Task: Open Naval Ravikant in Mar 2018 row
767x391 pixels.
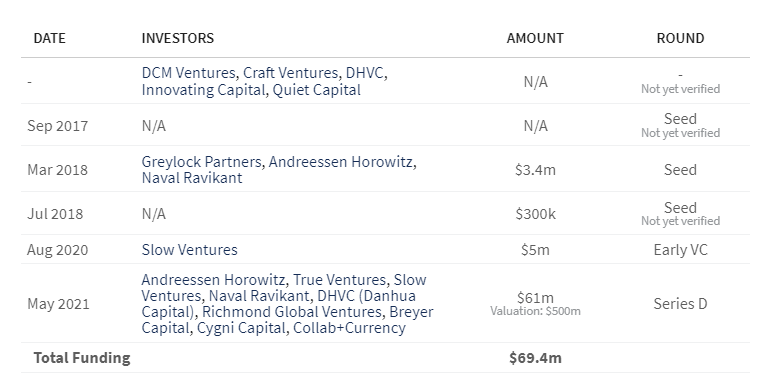Action: tap(192, 178)
